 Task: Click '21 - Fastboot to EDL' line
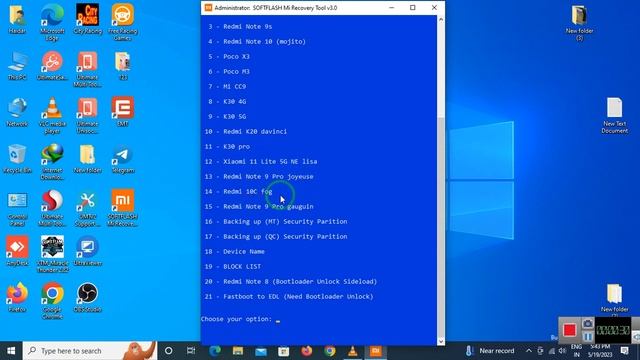tap(289, 297)
